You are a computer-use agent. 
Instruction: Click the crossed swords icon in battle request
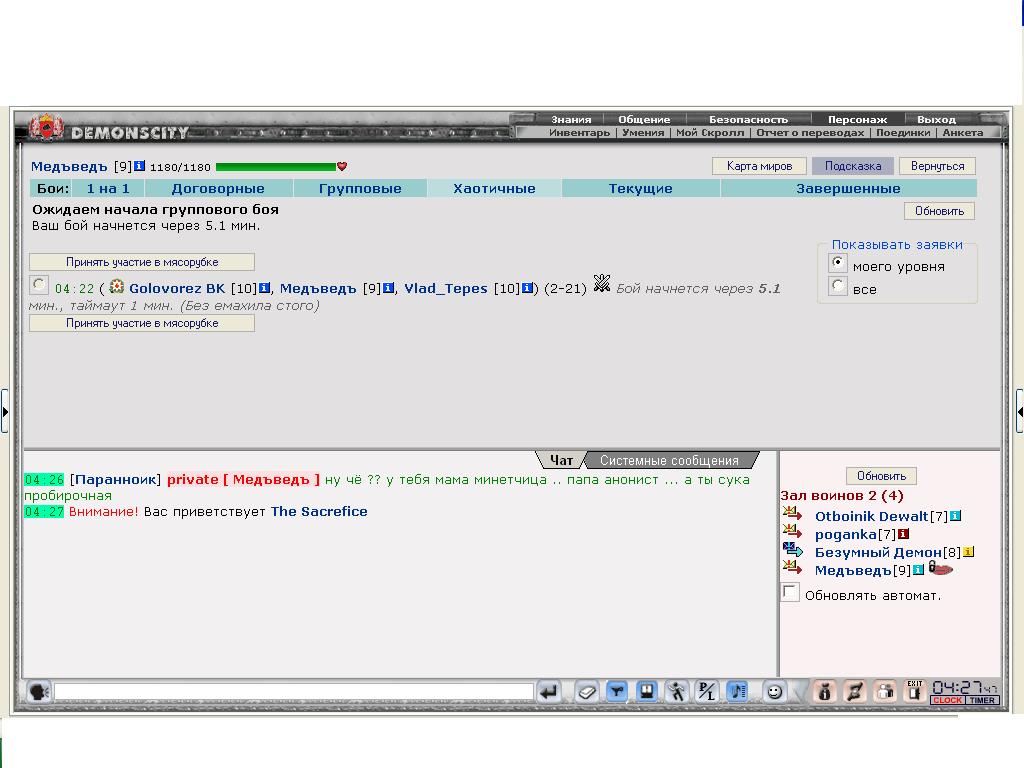(601, 284)
